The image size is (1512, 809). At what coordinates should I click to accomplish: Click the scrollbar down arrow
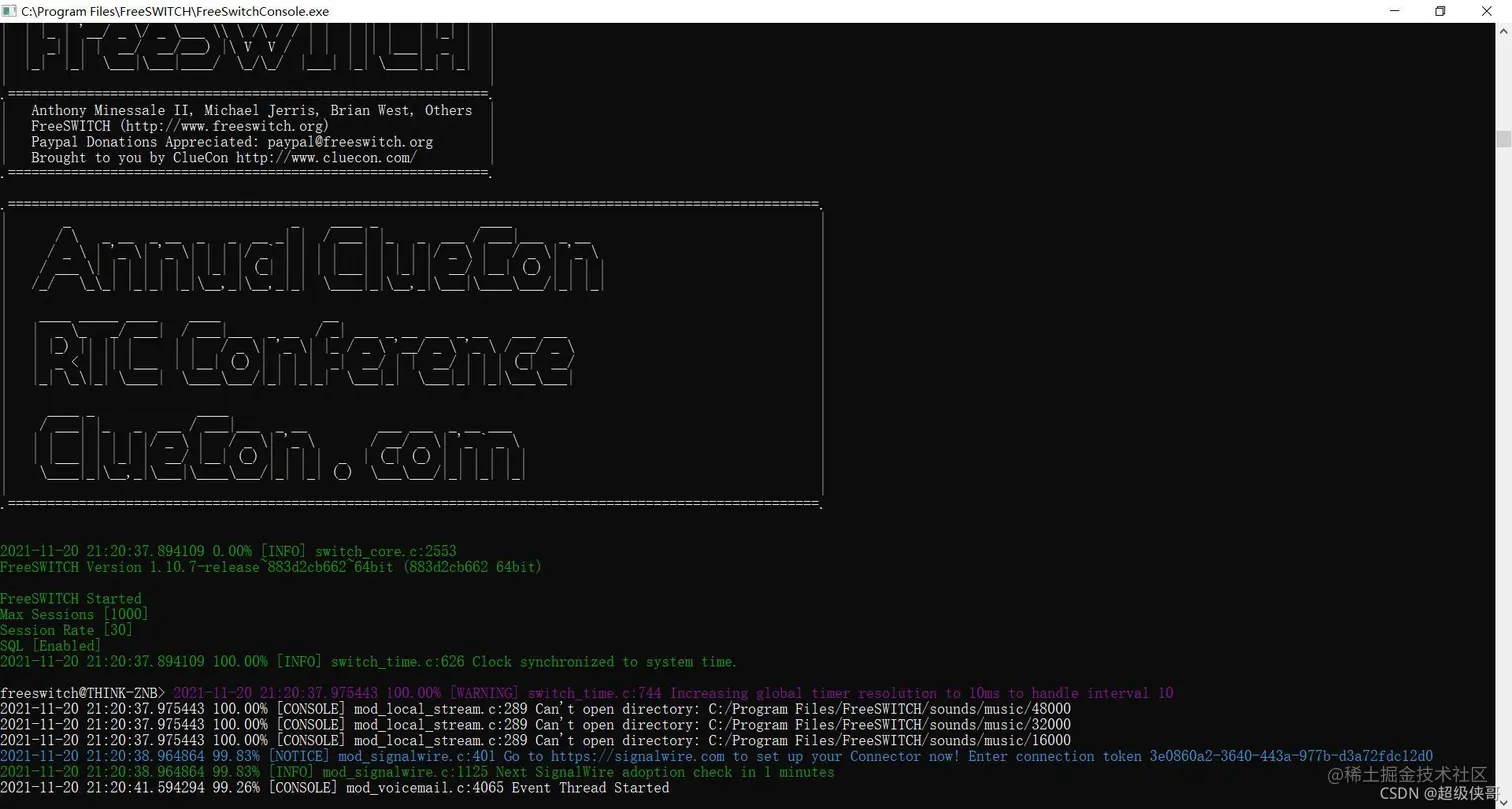click(1503, 801)
